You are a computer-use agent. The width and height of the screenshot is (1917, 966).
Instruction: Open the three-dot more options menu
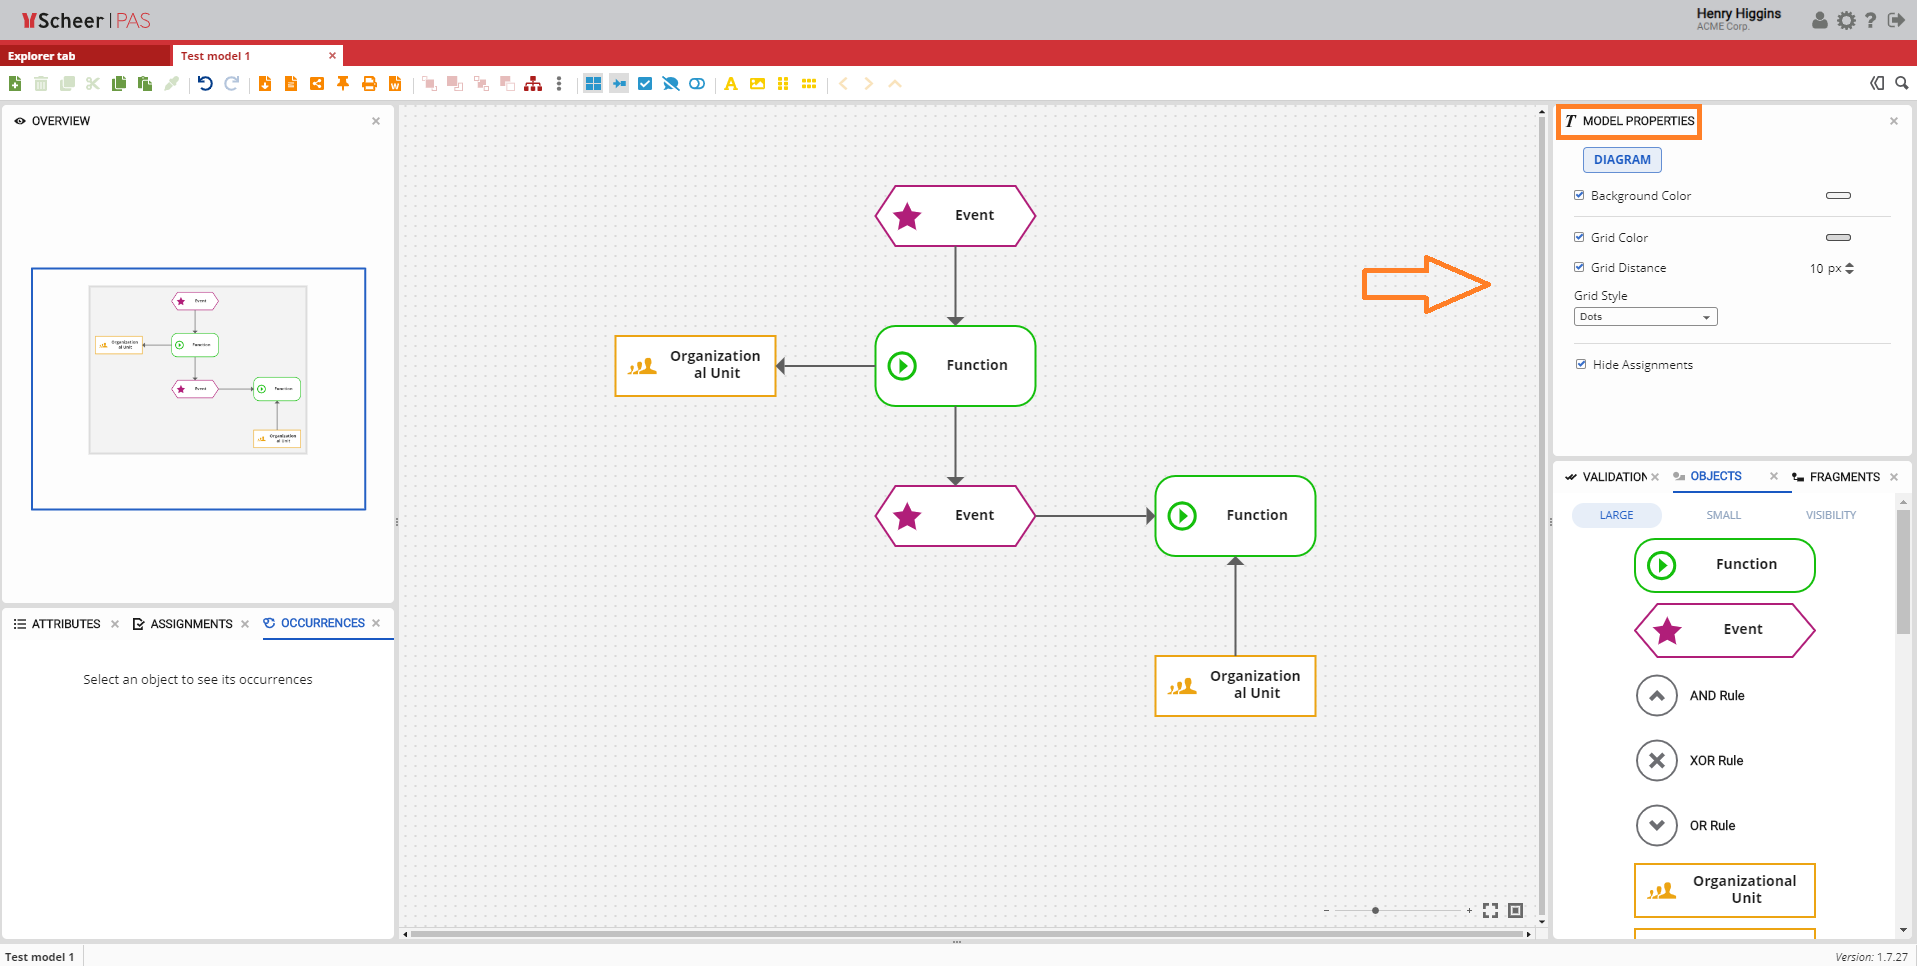559,84
